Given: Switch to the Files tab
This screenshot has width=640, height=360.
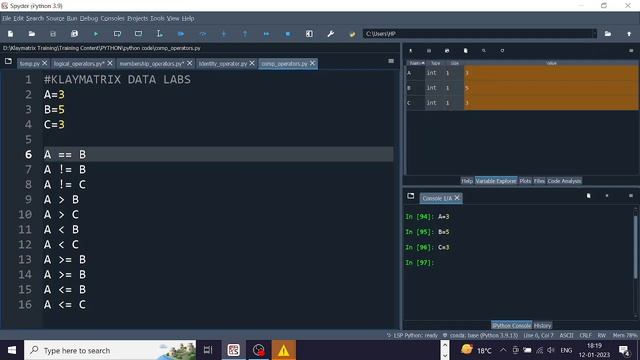Looking at the screenshot, I should (x=539, y=181).
